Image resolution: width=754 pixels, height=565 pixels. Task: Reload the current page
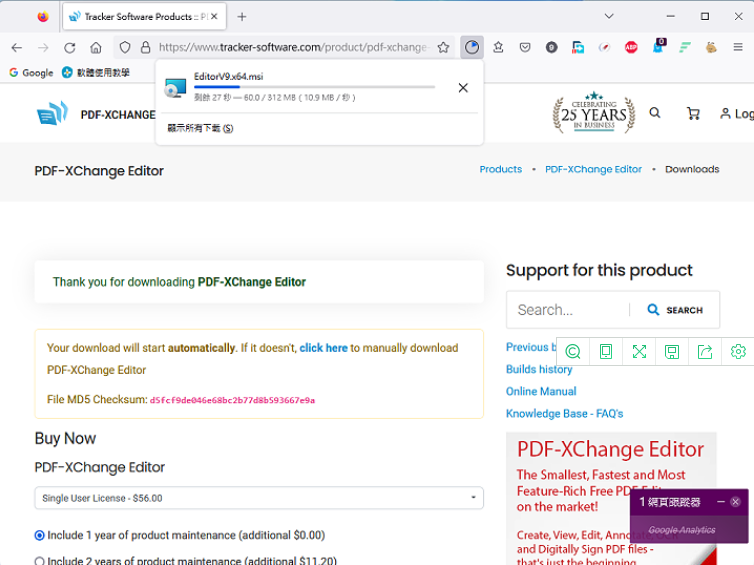coord(70,47)
